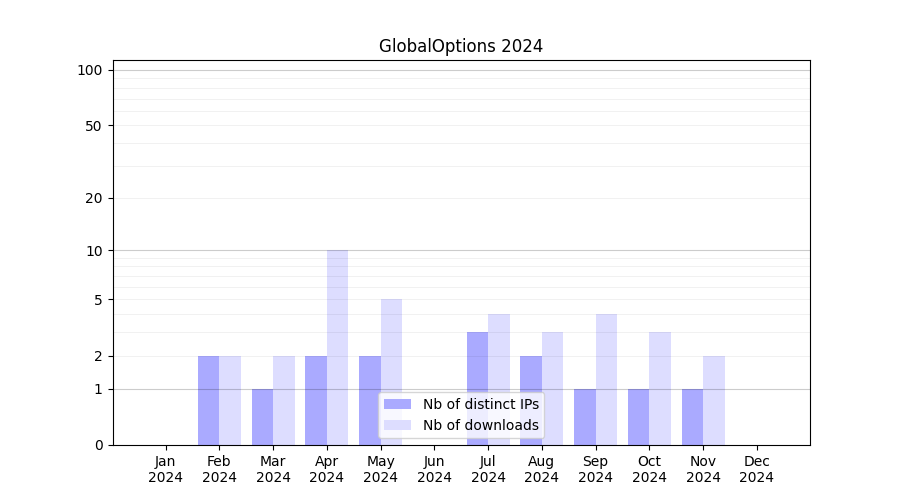
Task: Click the 20 y-axis tick label
Action: (94, 198)
